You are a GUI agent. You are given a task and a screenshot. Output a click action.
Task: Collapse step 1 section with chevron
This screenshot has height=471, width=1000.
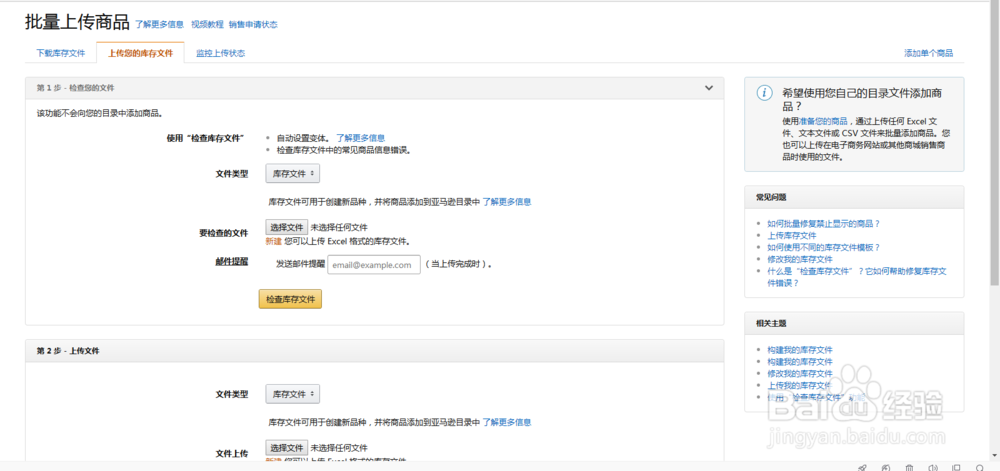tap(709, 88)
